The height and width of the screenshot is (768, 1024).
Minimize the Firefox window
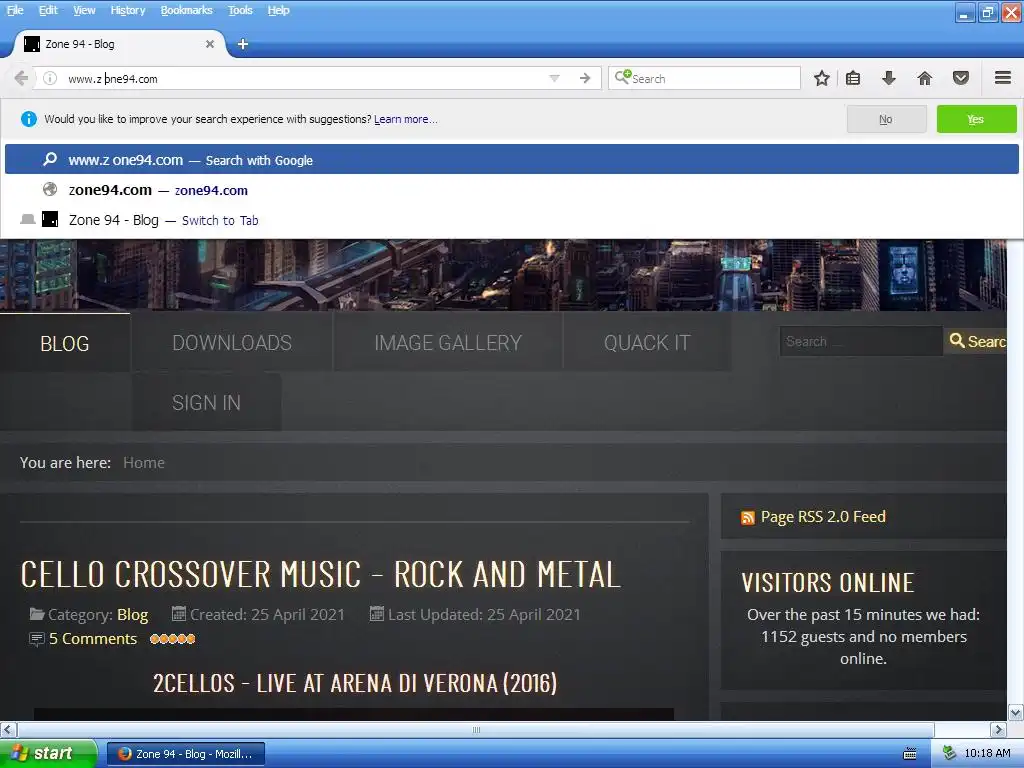965,12
